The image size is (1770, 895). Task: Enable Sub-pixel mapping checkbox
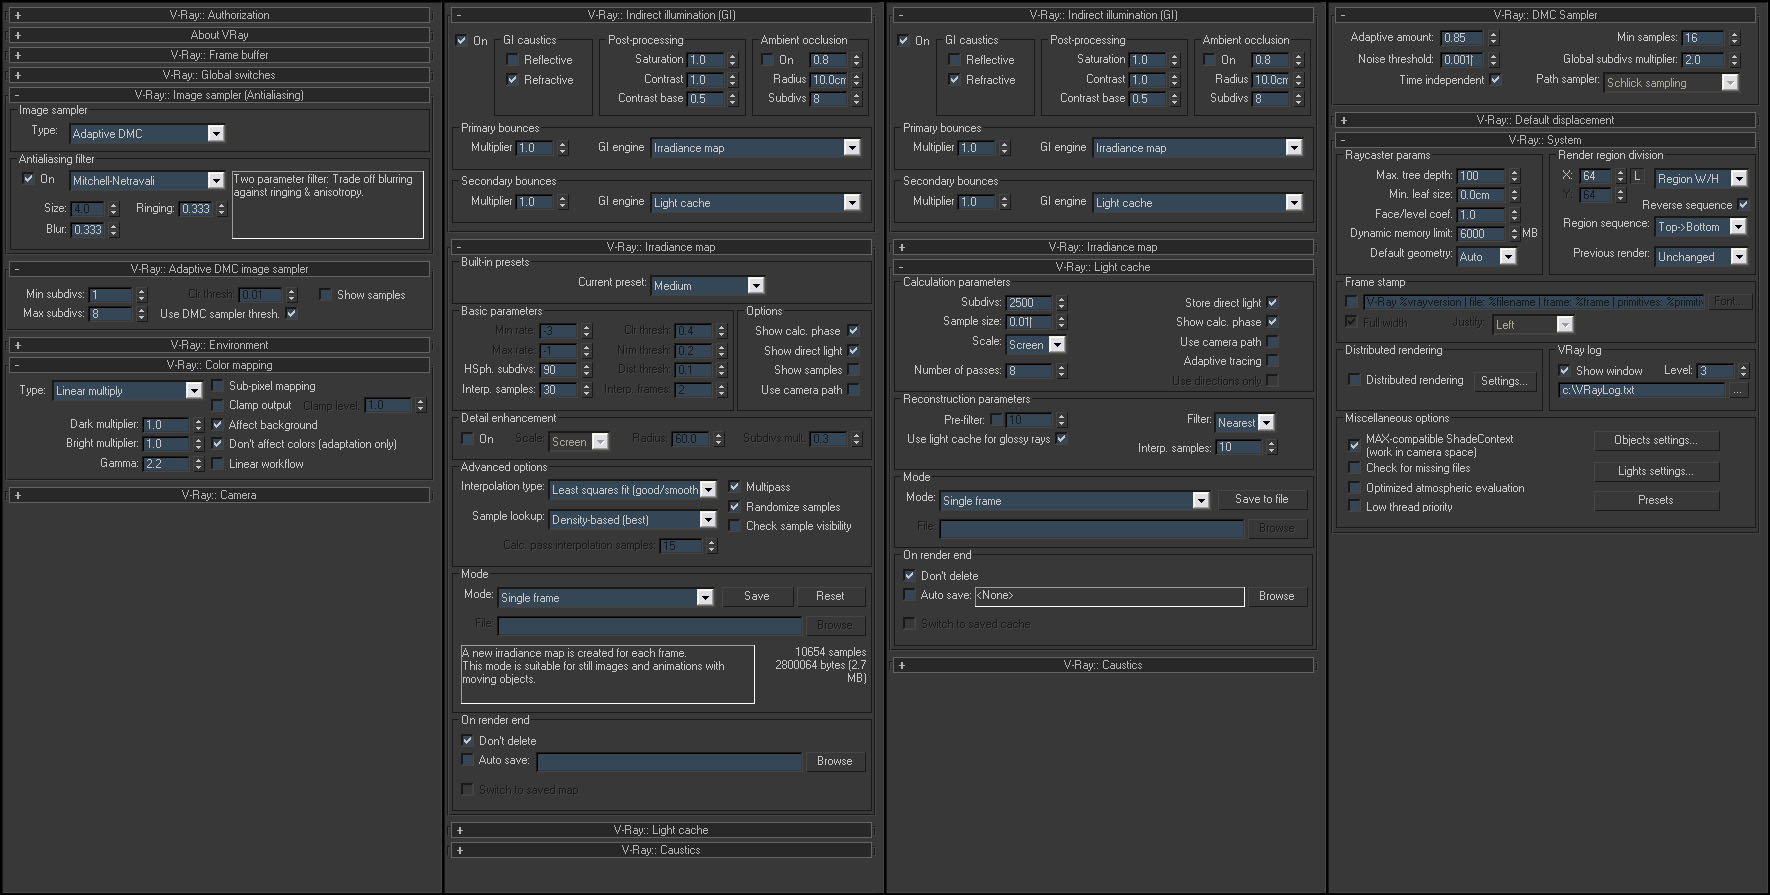coord(218,386)
